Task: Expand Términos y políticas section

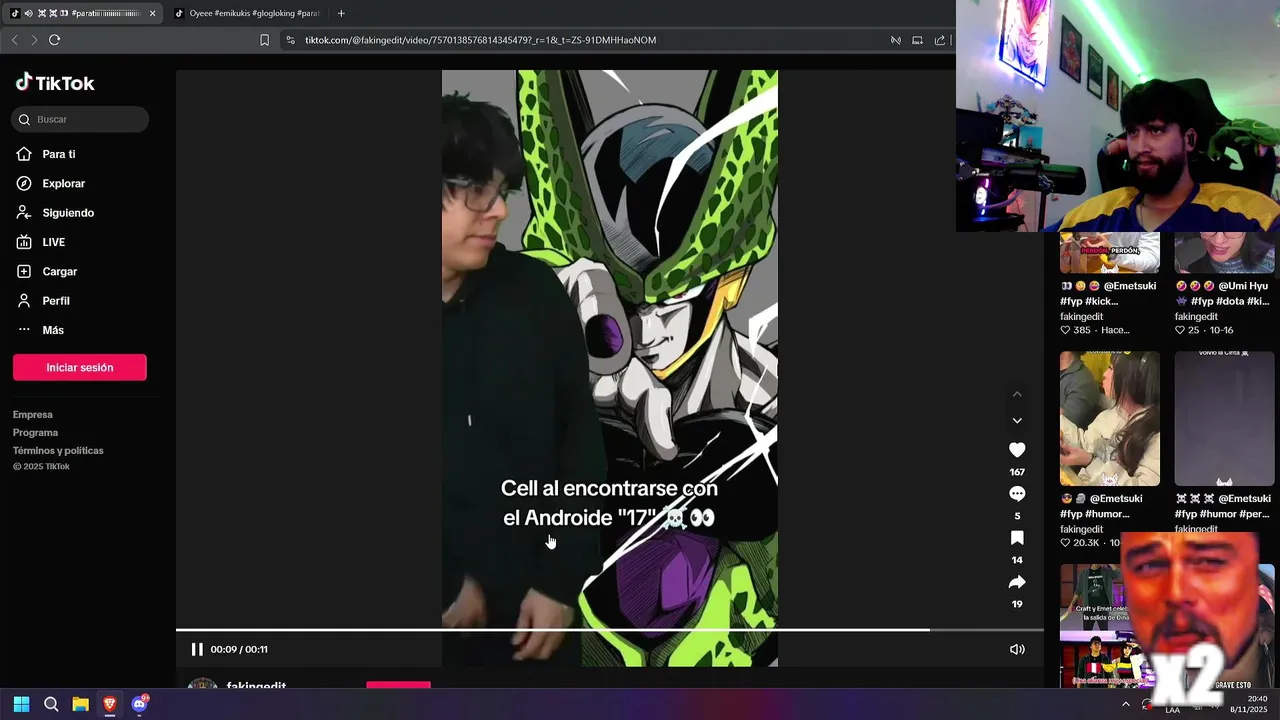Action: tap(58, 450)
